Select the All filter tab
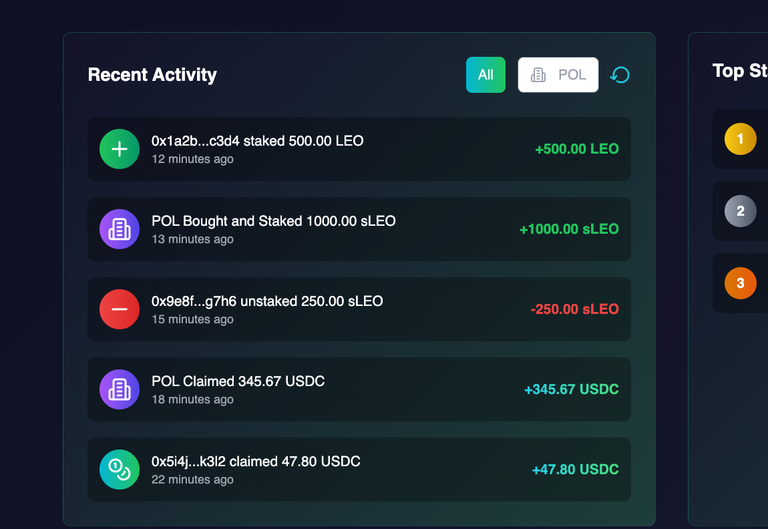Viewport: 768px width, 529px height. [x=485, y=75]
